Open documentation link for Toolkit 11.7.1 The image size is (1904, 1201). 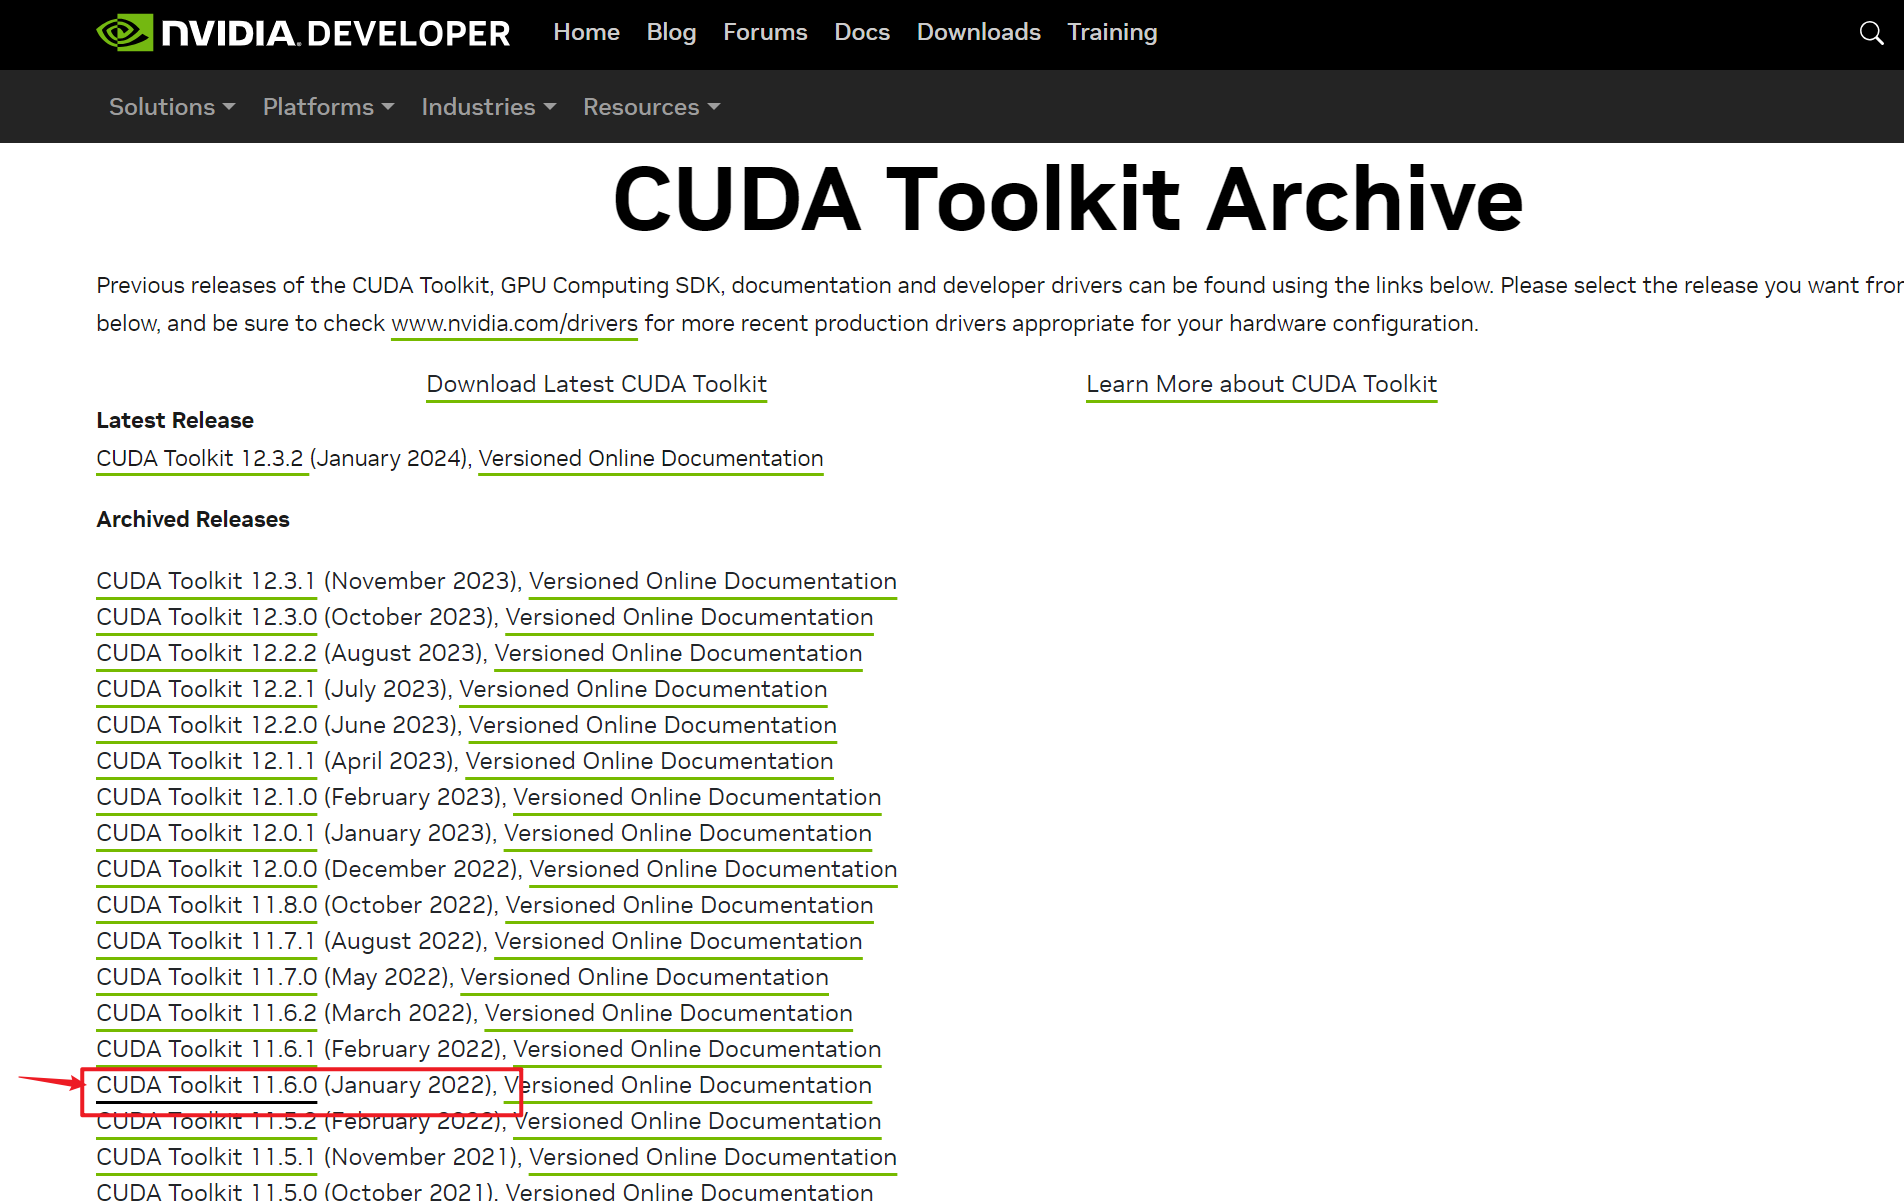tap(678, 942)
